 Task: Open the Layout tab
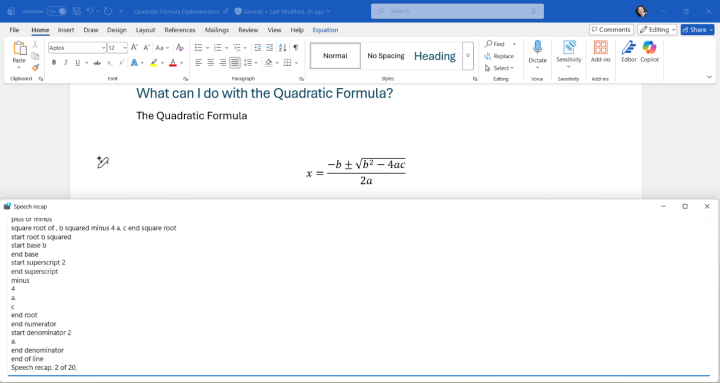click(x=145, y=30)
